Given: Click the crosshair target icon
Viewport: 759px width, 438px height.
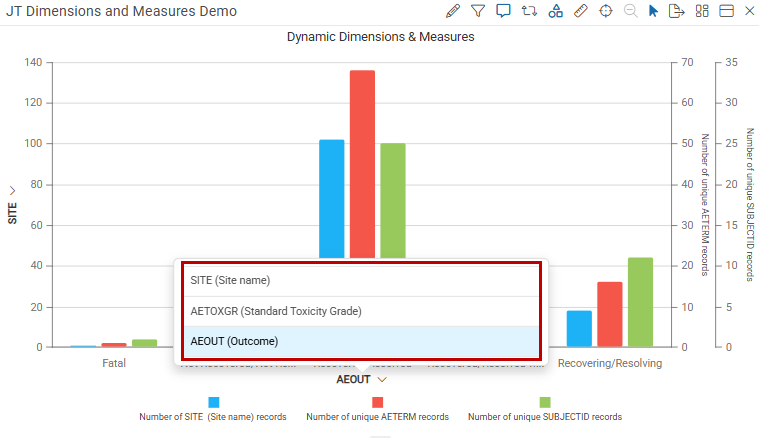Looking at the screenshot, I should click(606, 11).
